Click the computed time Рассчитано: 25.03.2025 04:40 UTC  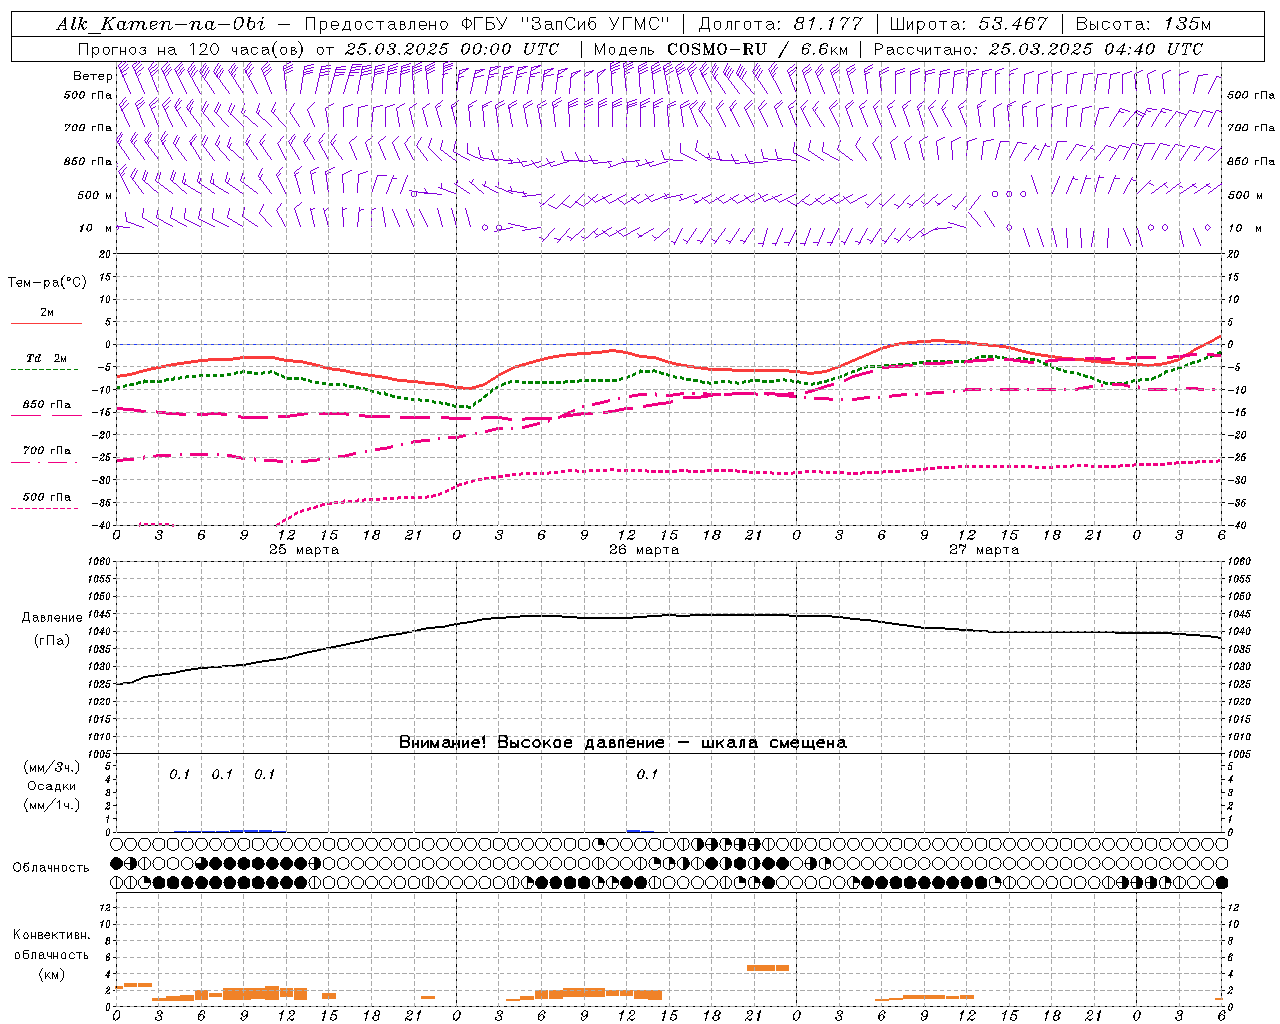1038,49
